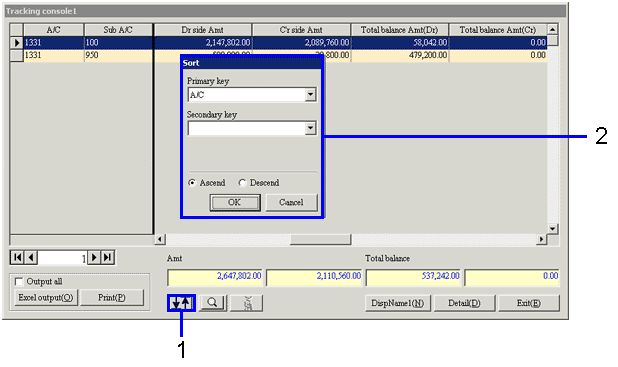
Task: Click the Sort dialog title bar
Action: 251,63
